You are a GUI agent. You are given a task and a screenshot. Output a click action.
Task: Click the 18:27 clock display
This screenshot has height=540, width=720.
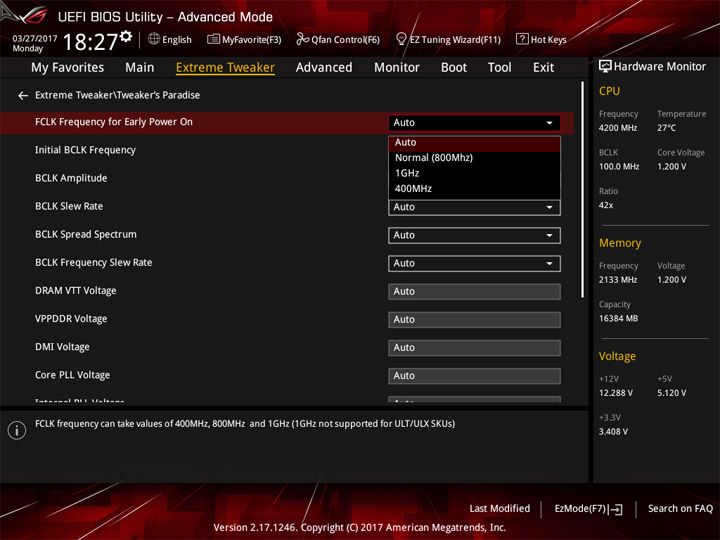(x=90, y=42)
